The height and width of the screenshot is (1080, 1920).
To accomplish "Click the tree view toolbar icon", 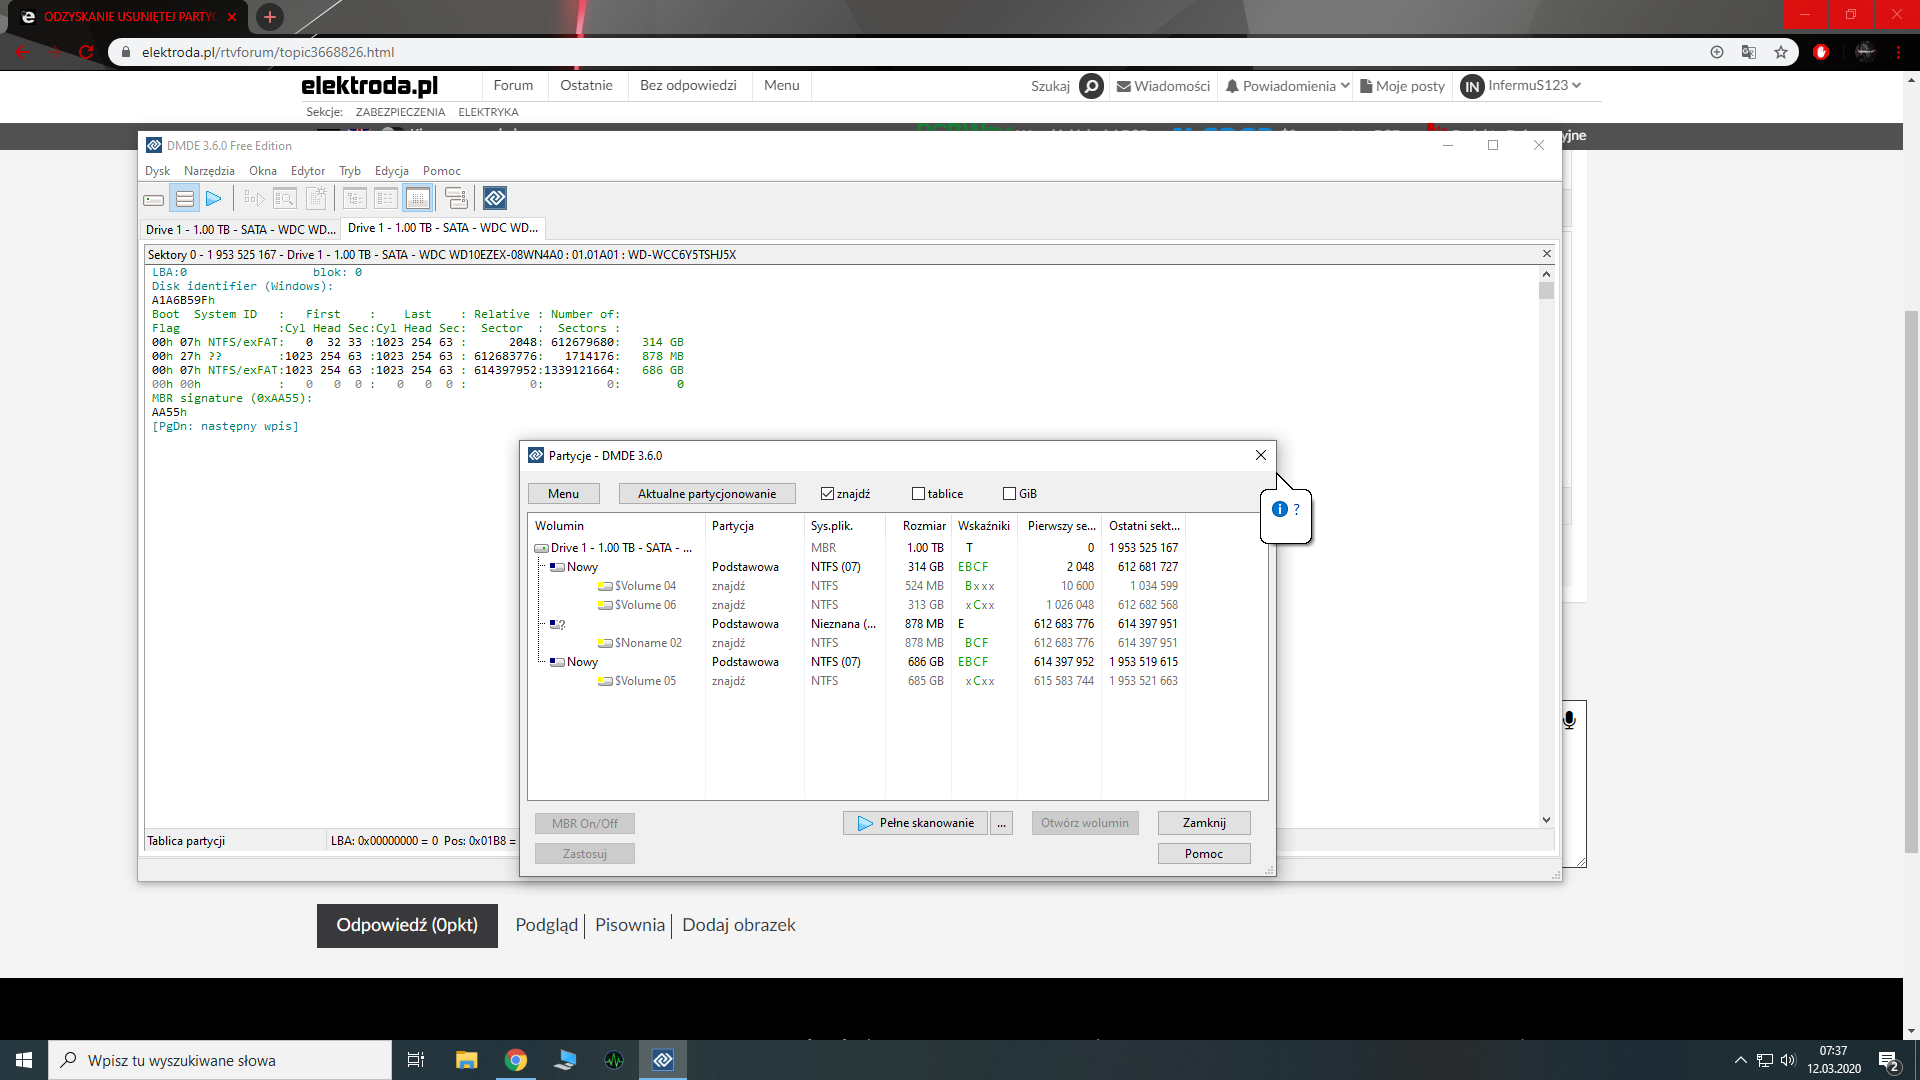I will 355,199.
